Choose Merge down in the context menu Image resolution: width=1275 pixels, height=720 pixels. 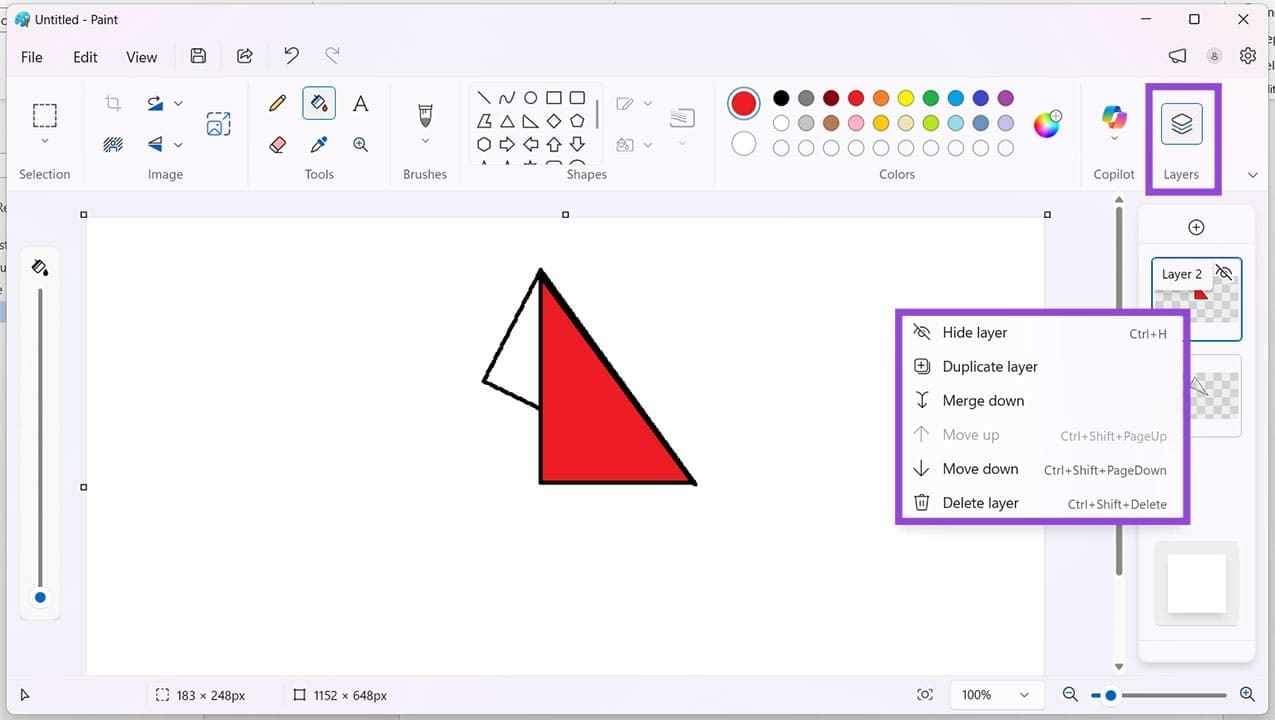point(983,400)
